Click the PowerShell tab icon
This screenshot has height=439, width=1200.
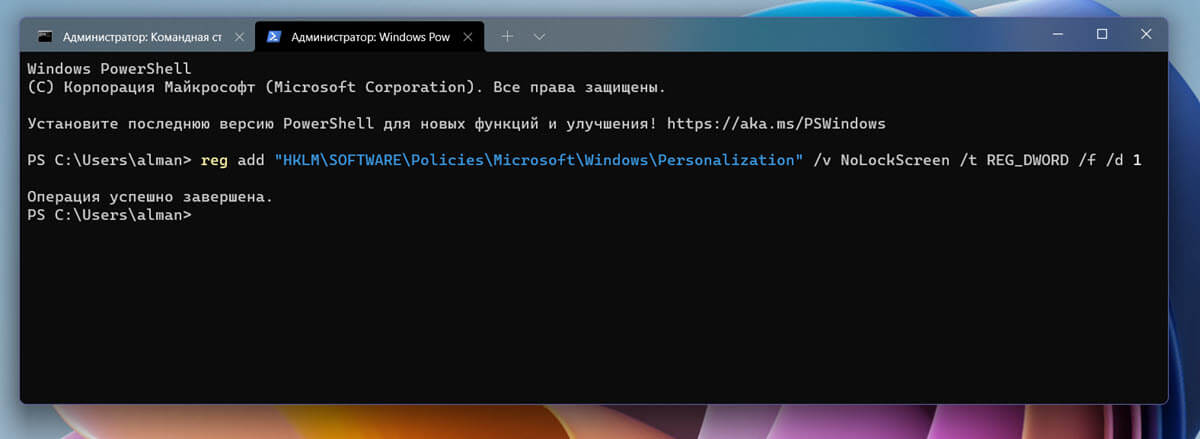click(x=273, y=36)
